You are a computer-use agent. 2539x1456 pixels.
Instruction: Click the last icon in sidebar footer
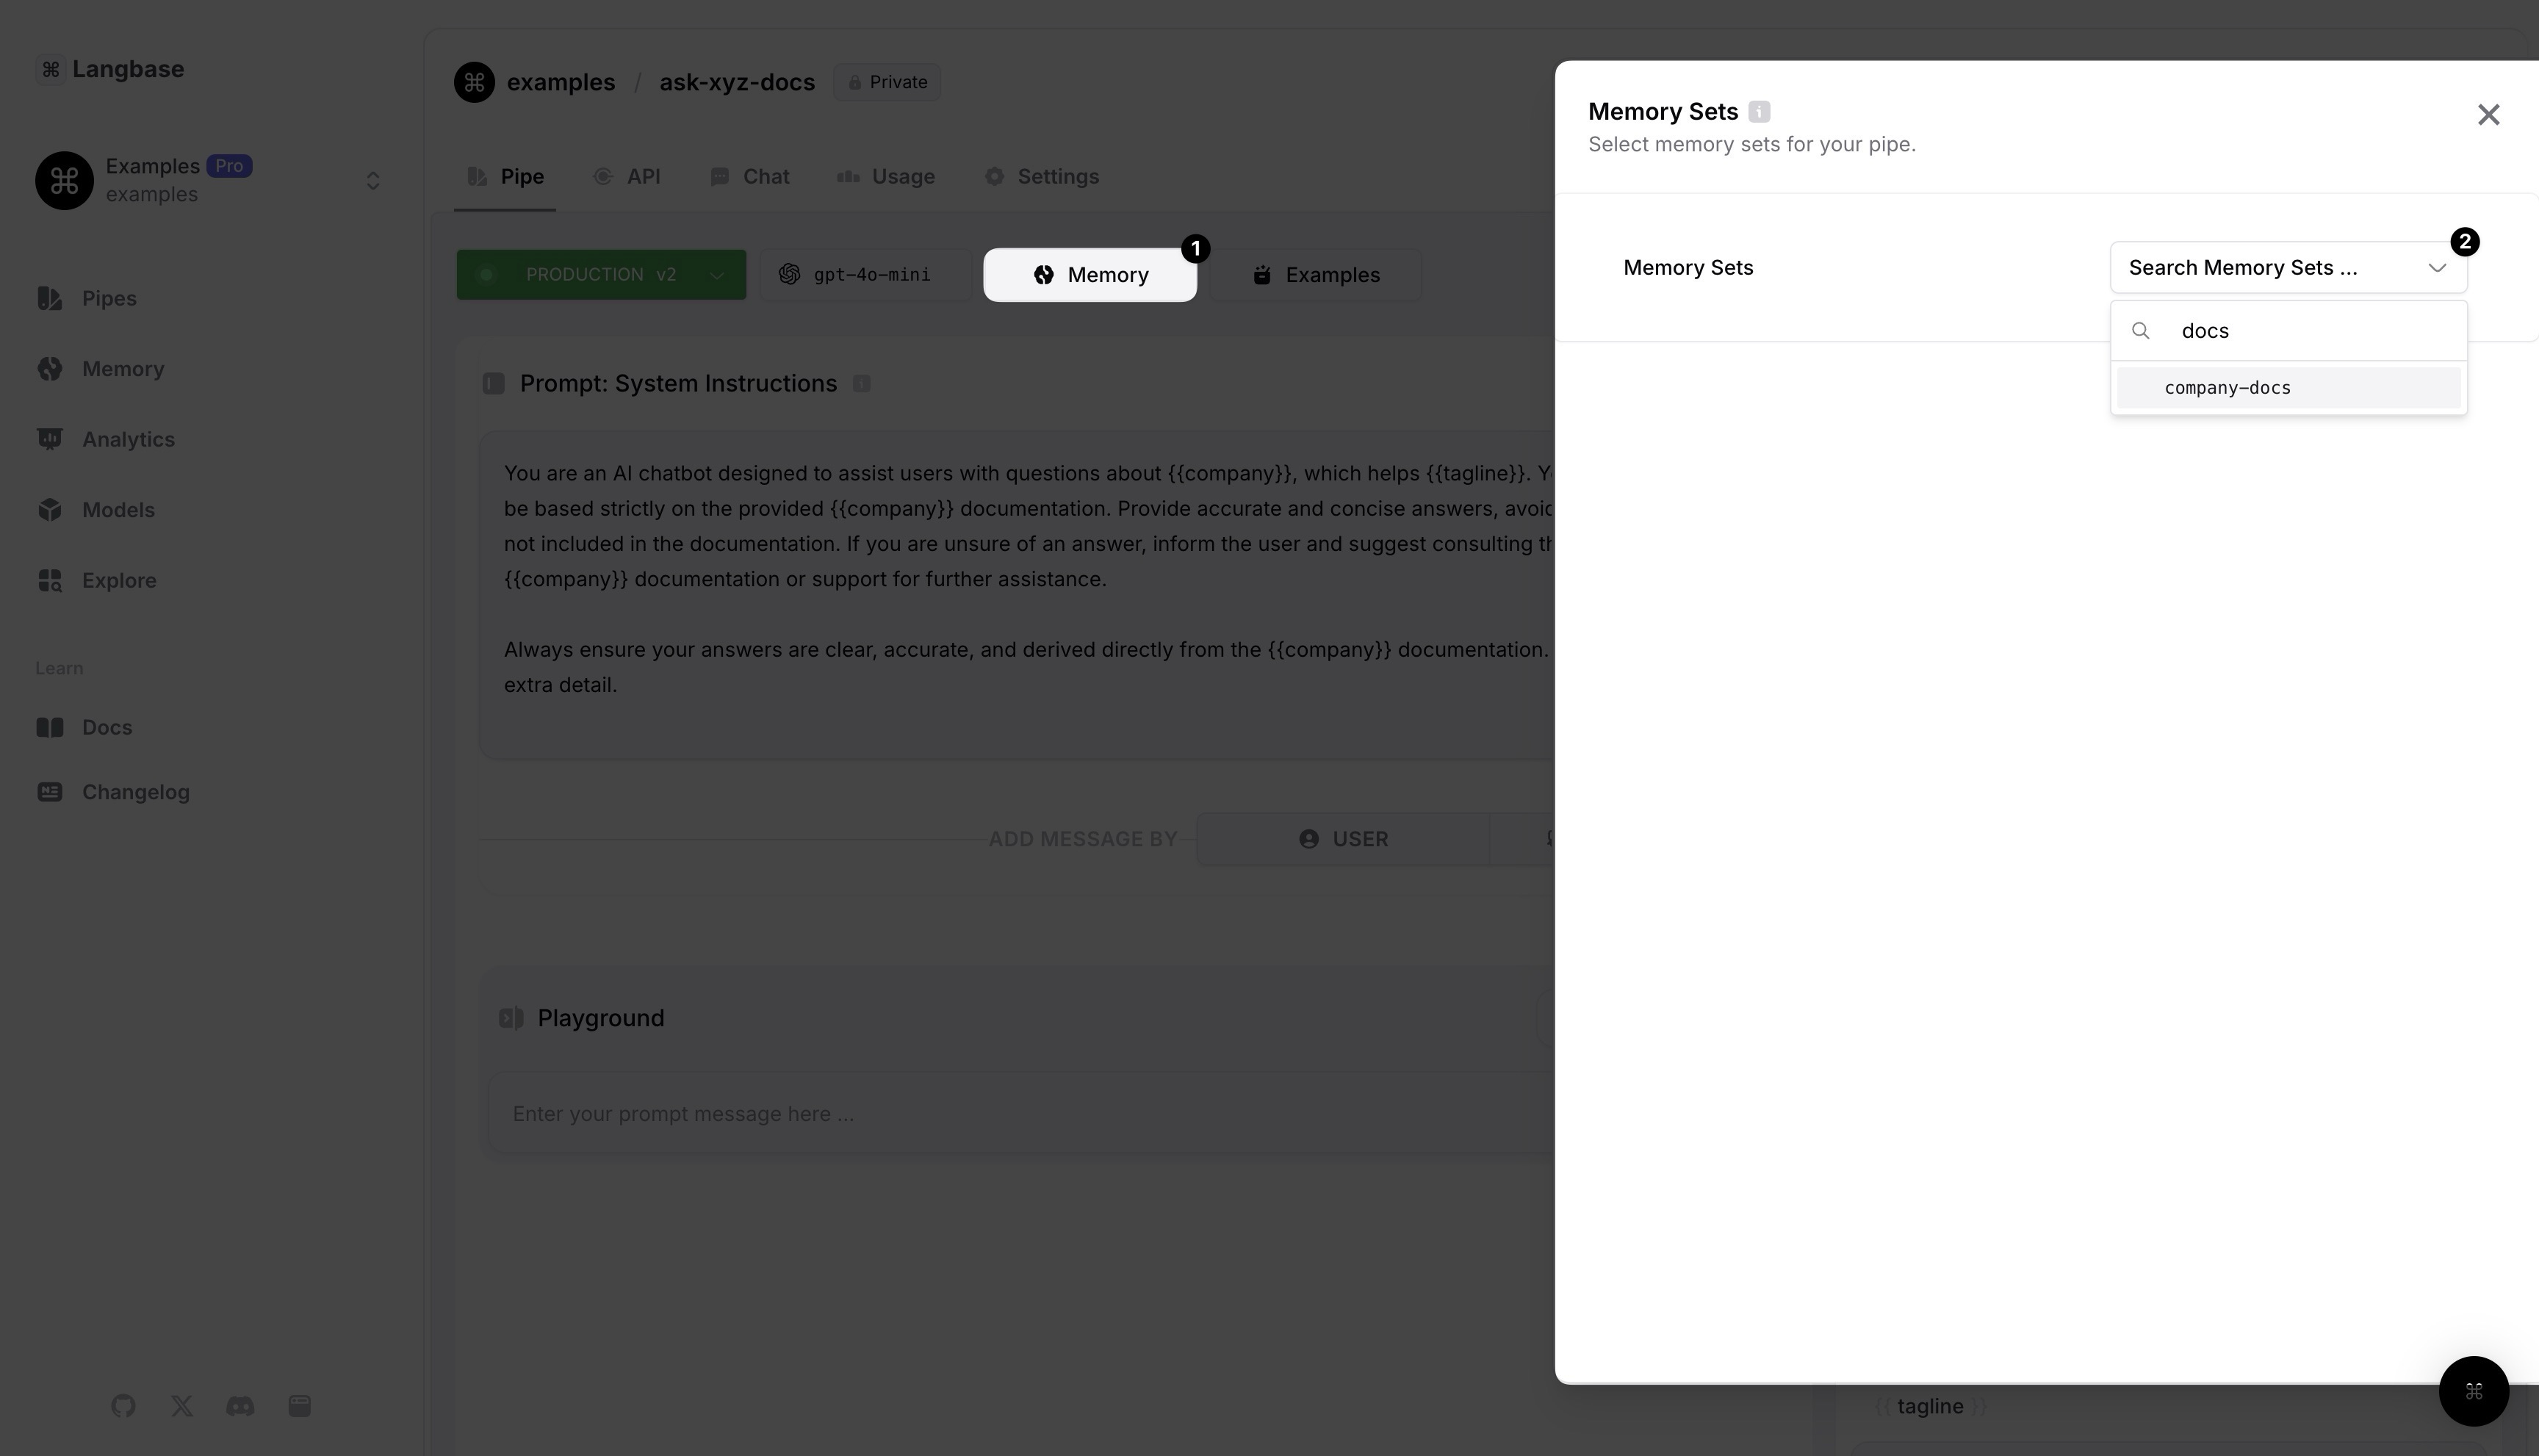(x=299, y=1406)
